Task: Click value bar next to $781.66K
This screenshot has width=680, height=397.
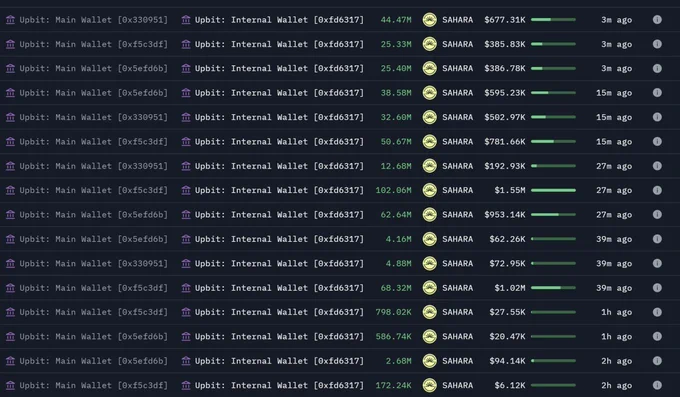Action: 553,141
